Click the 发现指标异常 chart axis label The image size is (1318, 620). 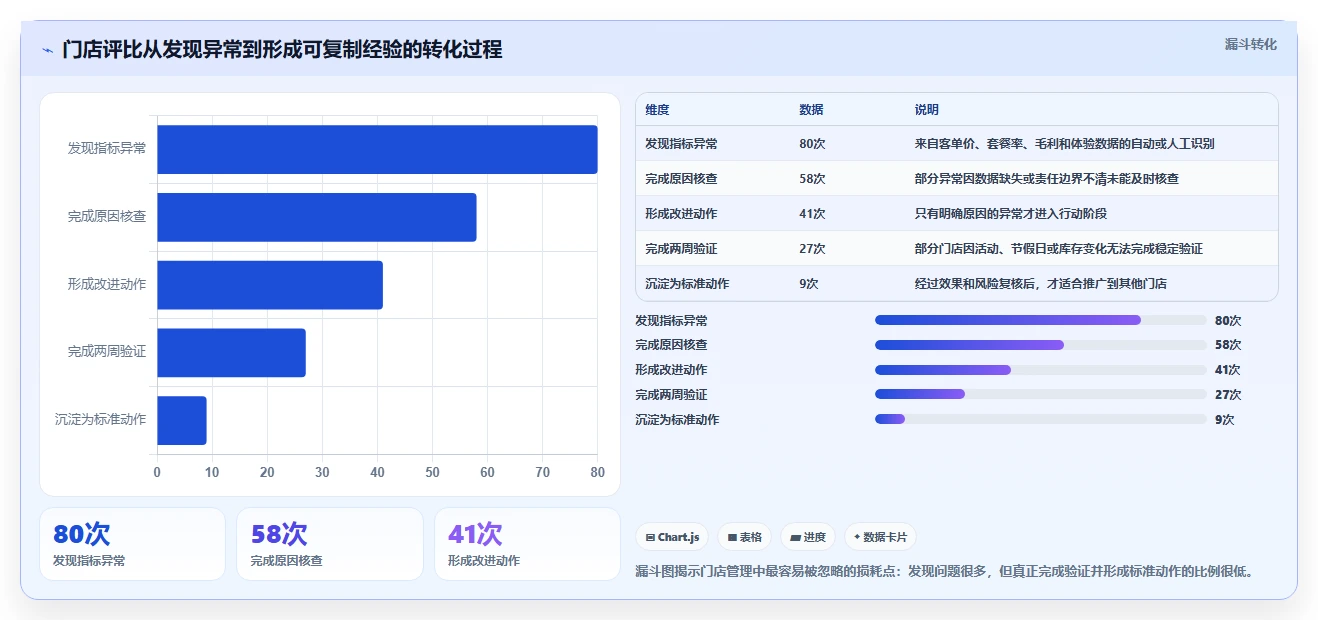tap(107, 149)
